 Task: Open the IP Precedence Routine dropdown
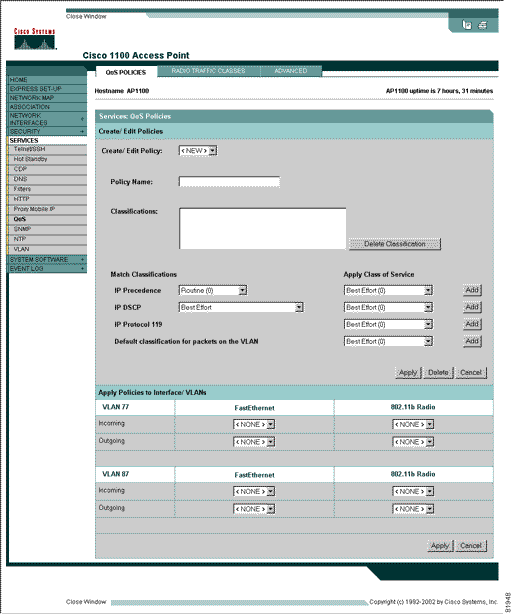click(213, 291)
